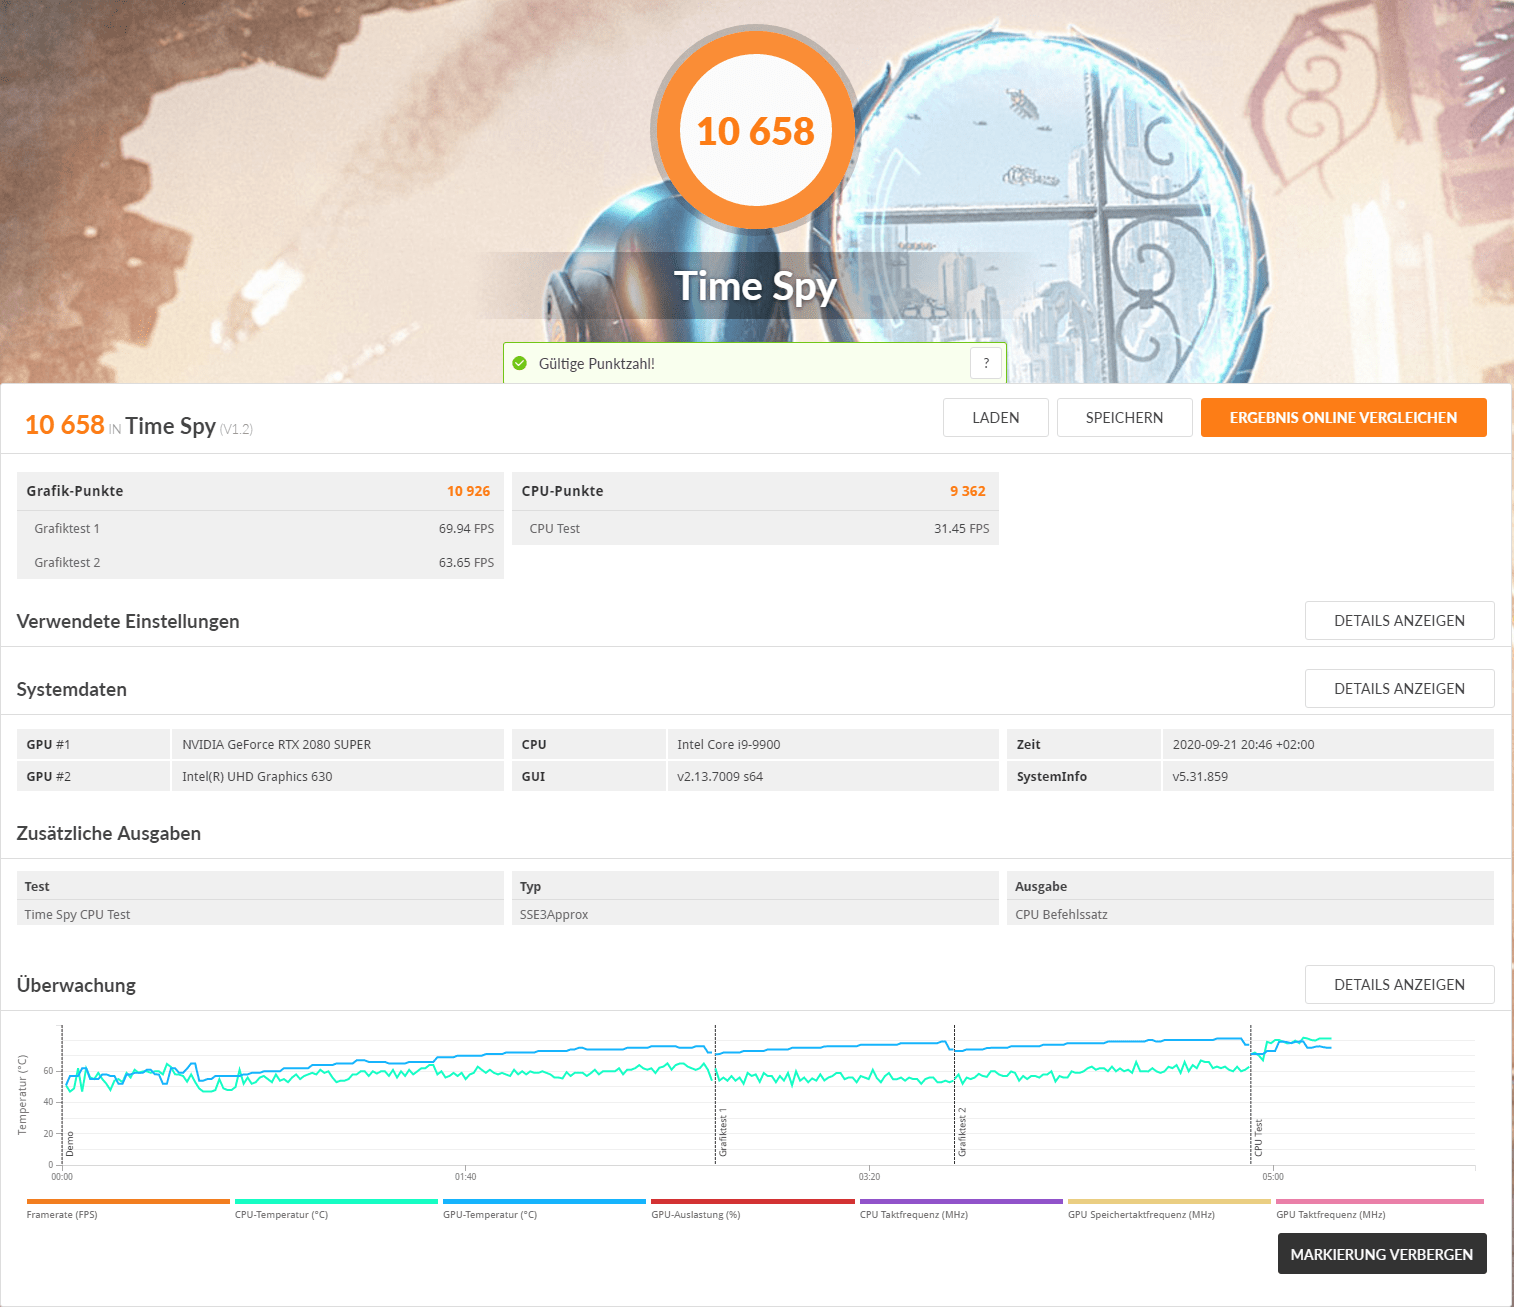Click the 03:20 time axis label

pyautogui.click(x=869, y=1177)
